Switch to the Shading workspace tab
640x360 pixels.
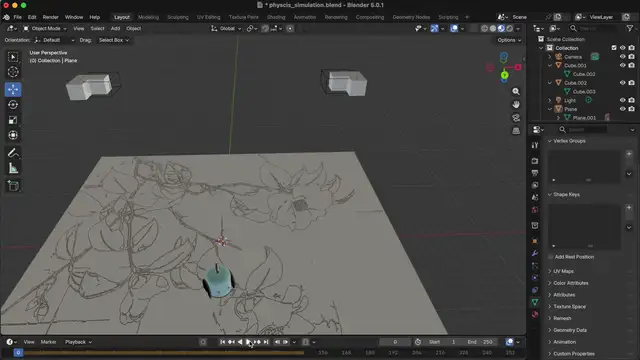(x=276, y=17)
